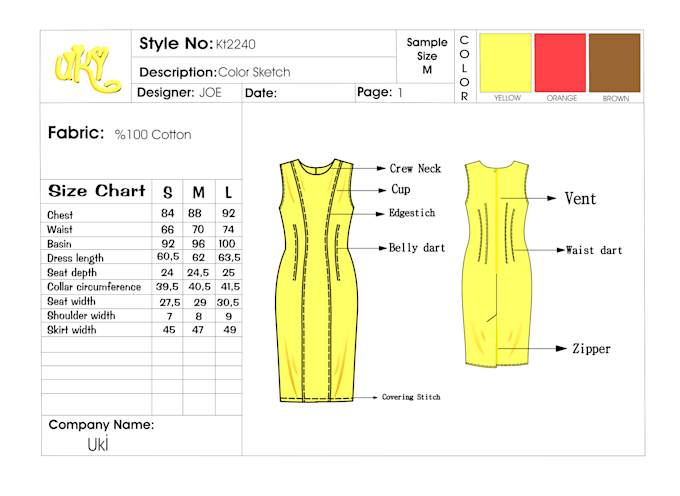The image size is (680, 496).
Task: Click Collar circumference L value 41,5
Action: click(x=230, y=287)
